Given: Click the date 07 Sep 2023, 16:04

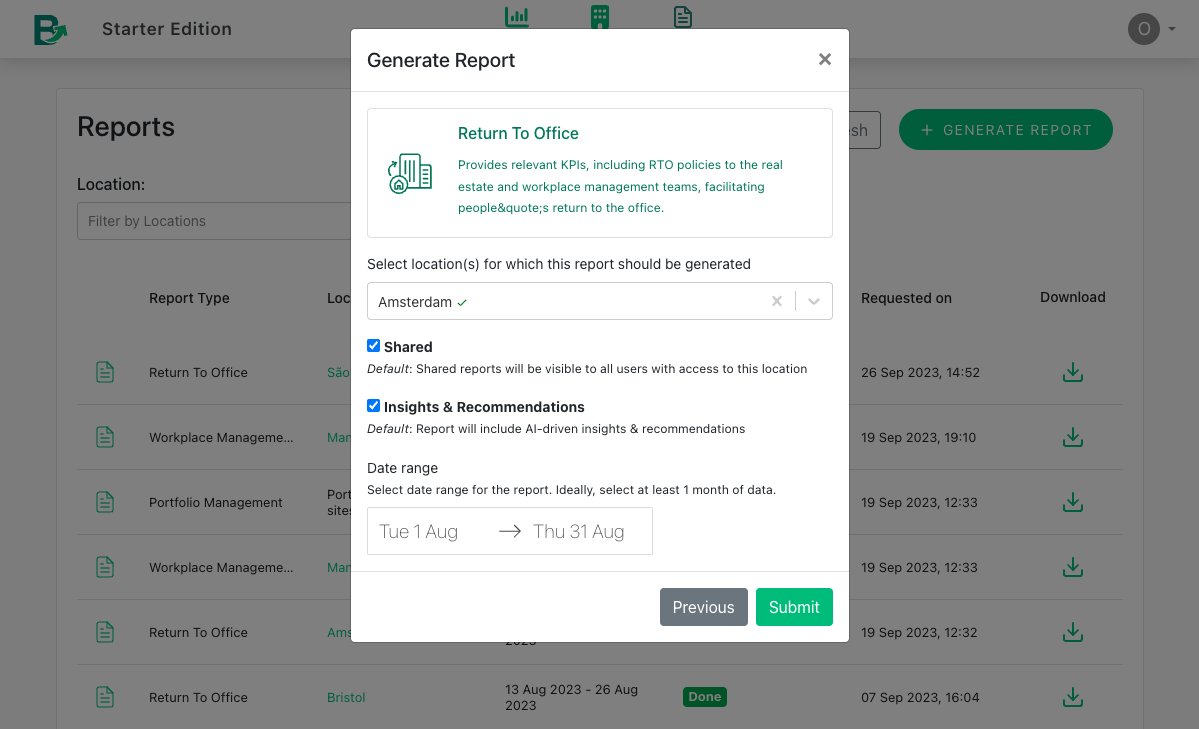Looking at the screenshot, I should point(920,698).
